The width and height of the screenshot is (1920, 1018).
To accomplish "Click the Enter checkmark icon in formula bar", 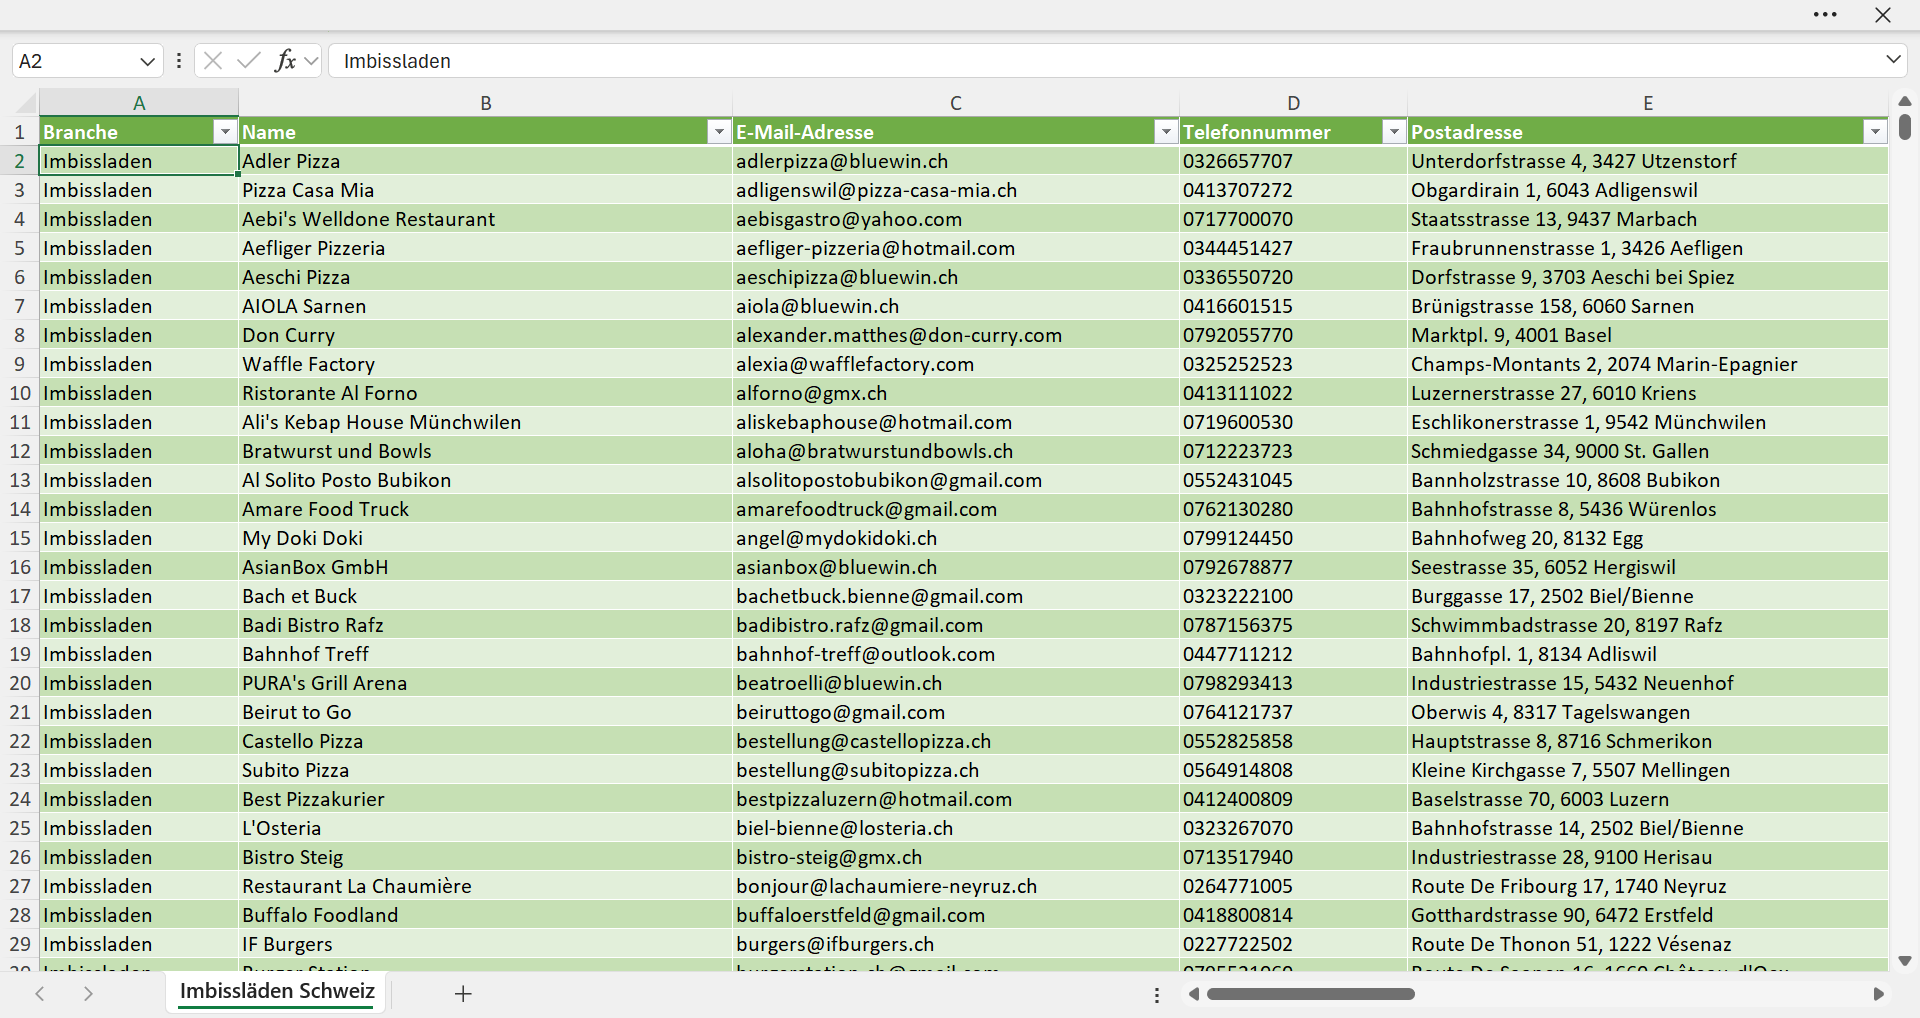I will click(249, 61).
